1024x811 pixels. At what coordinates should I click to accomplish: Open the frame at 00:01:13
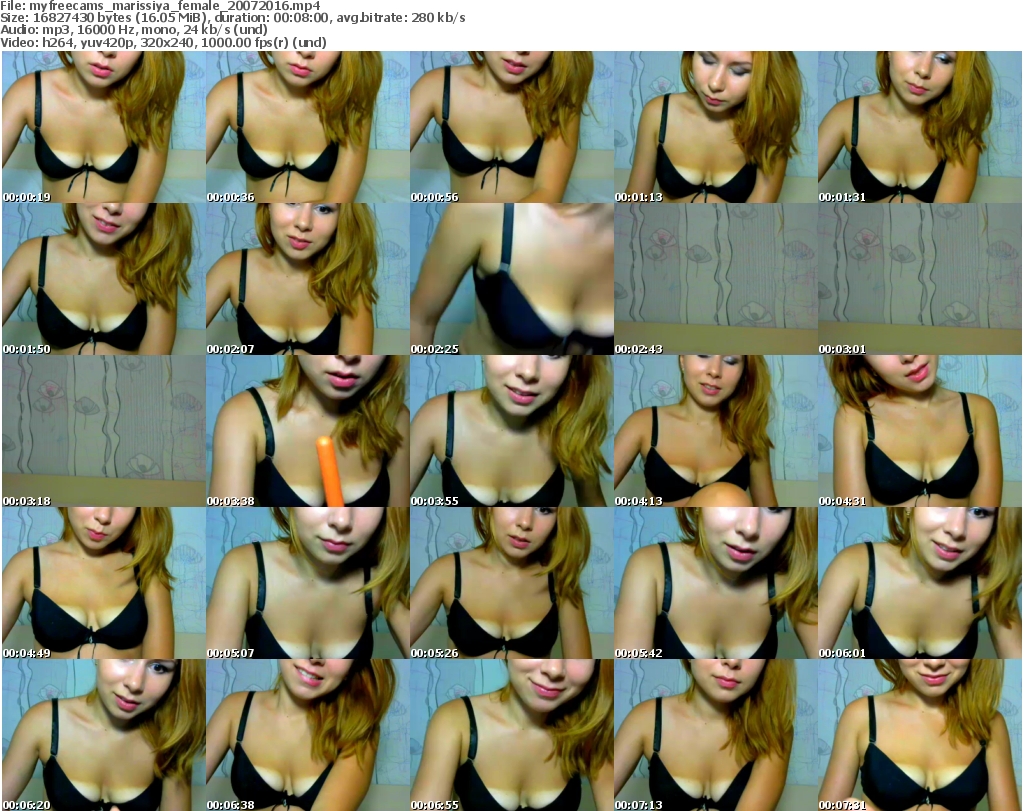click(x=716, y=127)
